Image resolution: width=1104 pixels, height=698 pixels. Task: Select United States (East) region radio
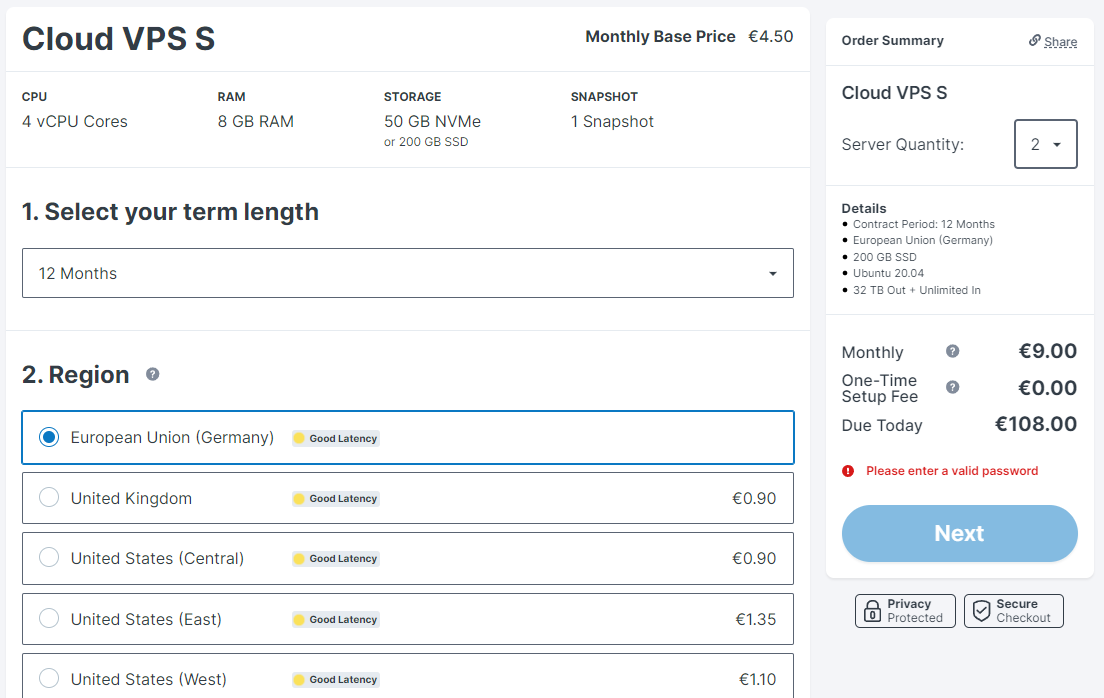(x=49, y=618)
